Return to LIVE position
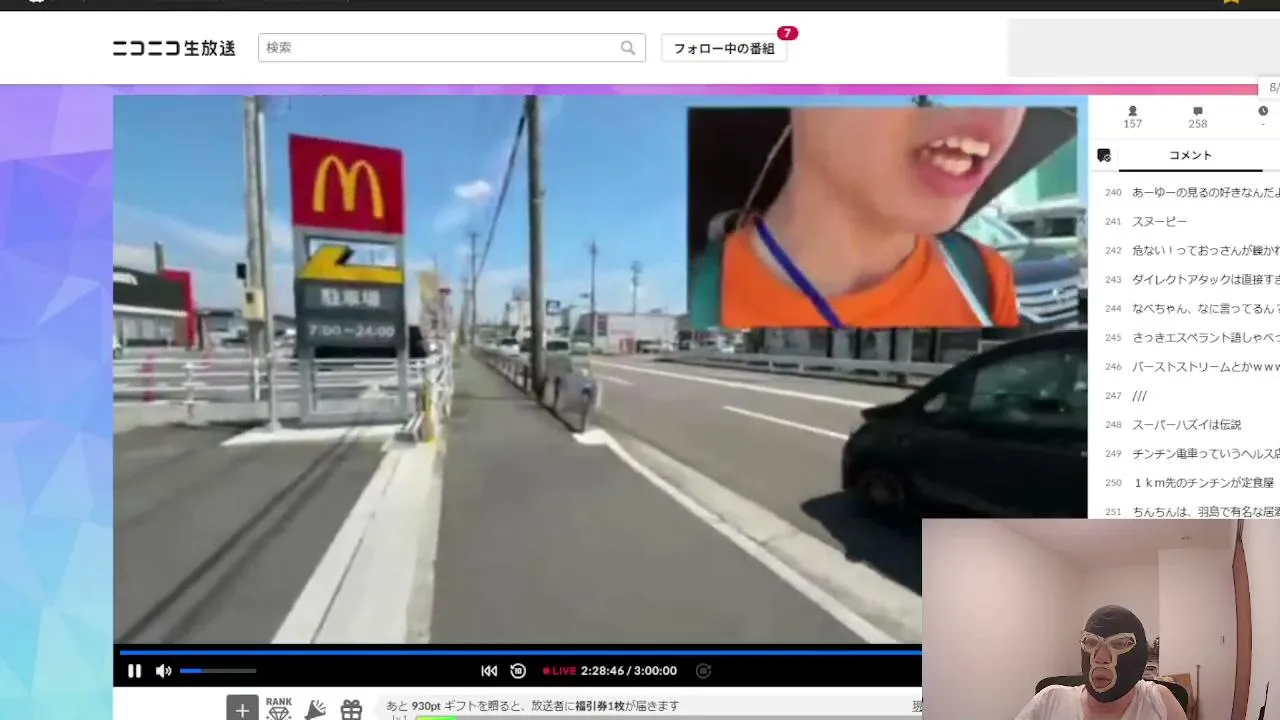This screenshot has width=1280, height=720. 559,671
